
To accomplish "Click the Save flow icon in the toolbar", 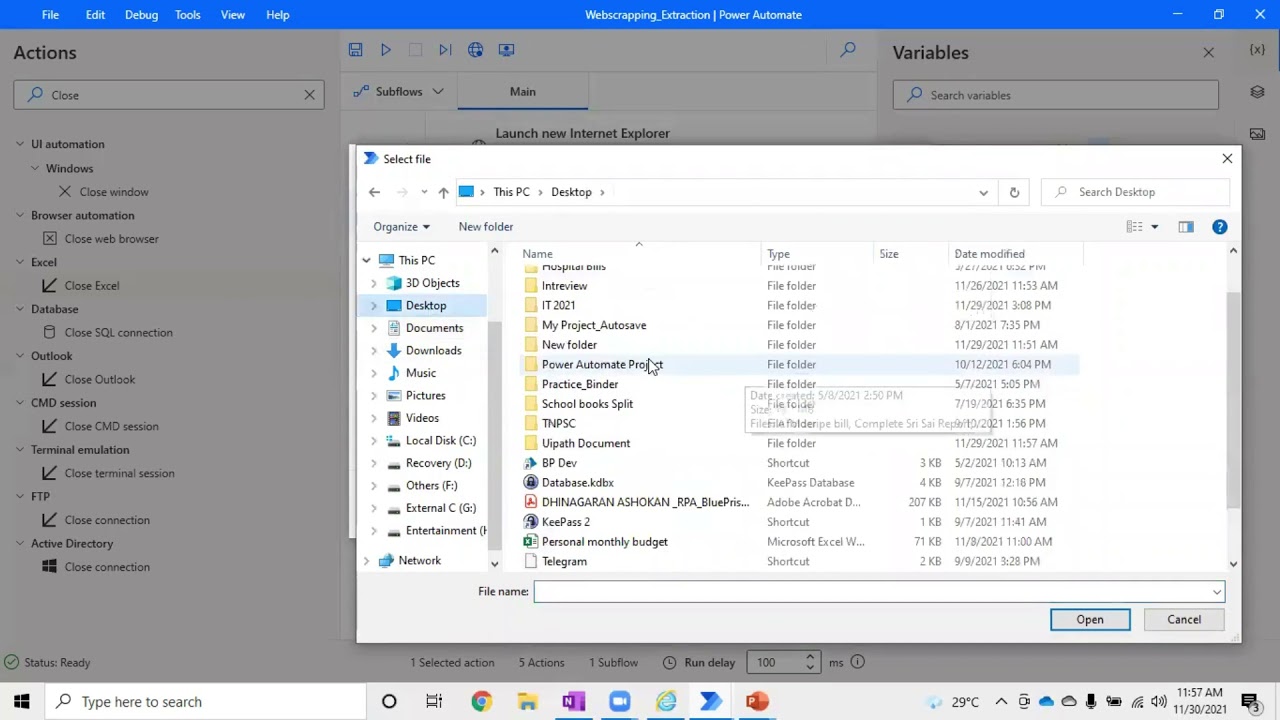I will coord(355,49).
